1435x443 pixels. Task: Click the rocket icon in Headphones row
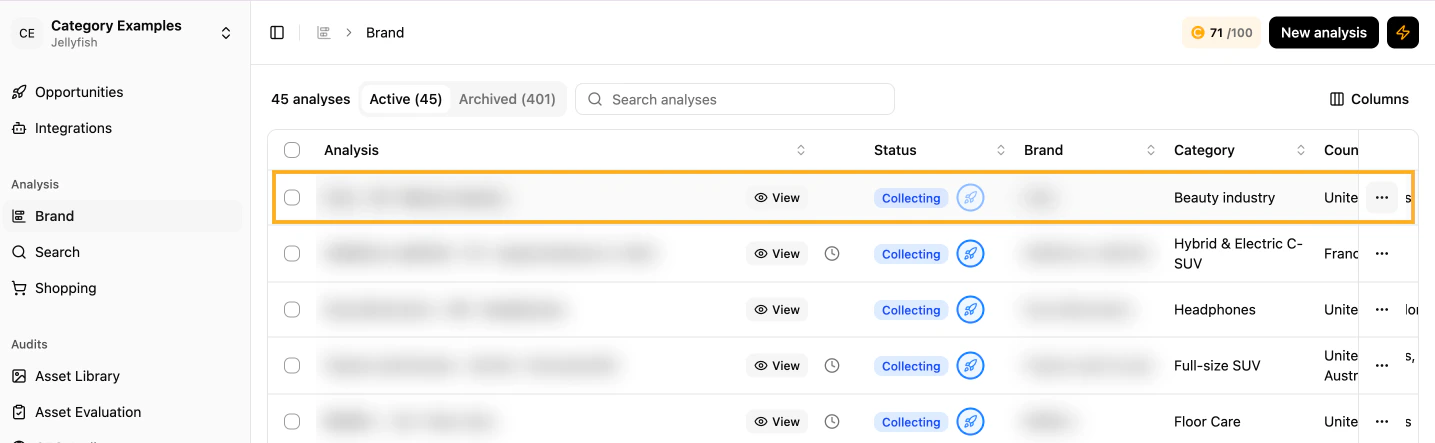970,310
